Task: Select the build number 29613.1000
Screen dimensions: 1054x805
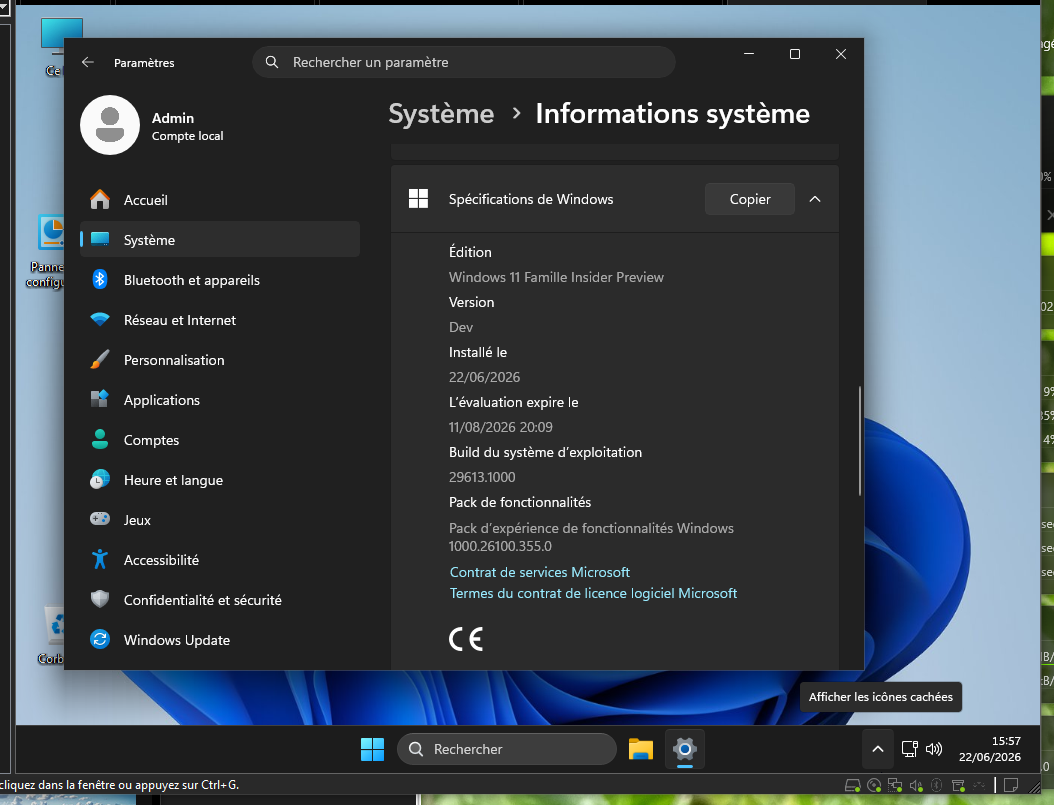Action: (482, 478)
